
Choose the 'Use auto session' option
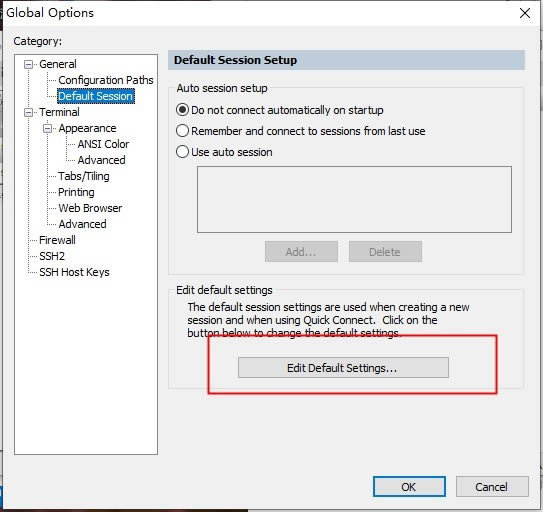pyautogui.click(x=182, y=152)
